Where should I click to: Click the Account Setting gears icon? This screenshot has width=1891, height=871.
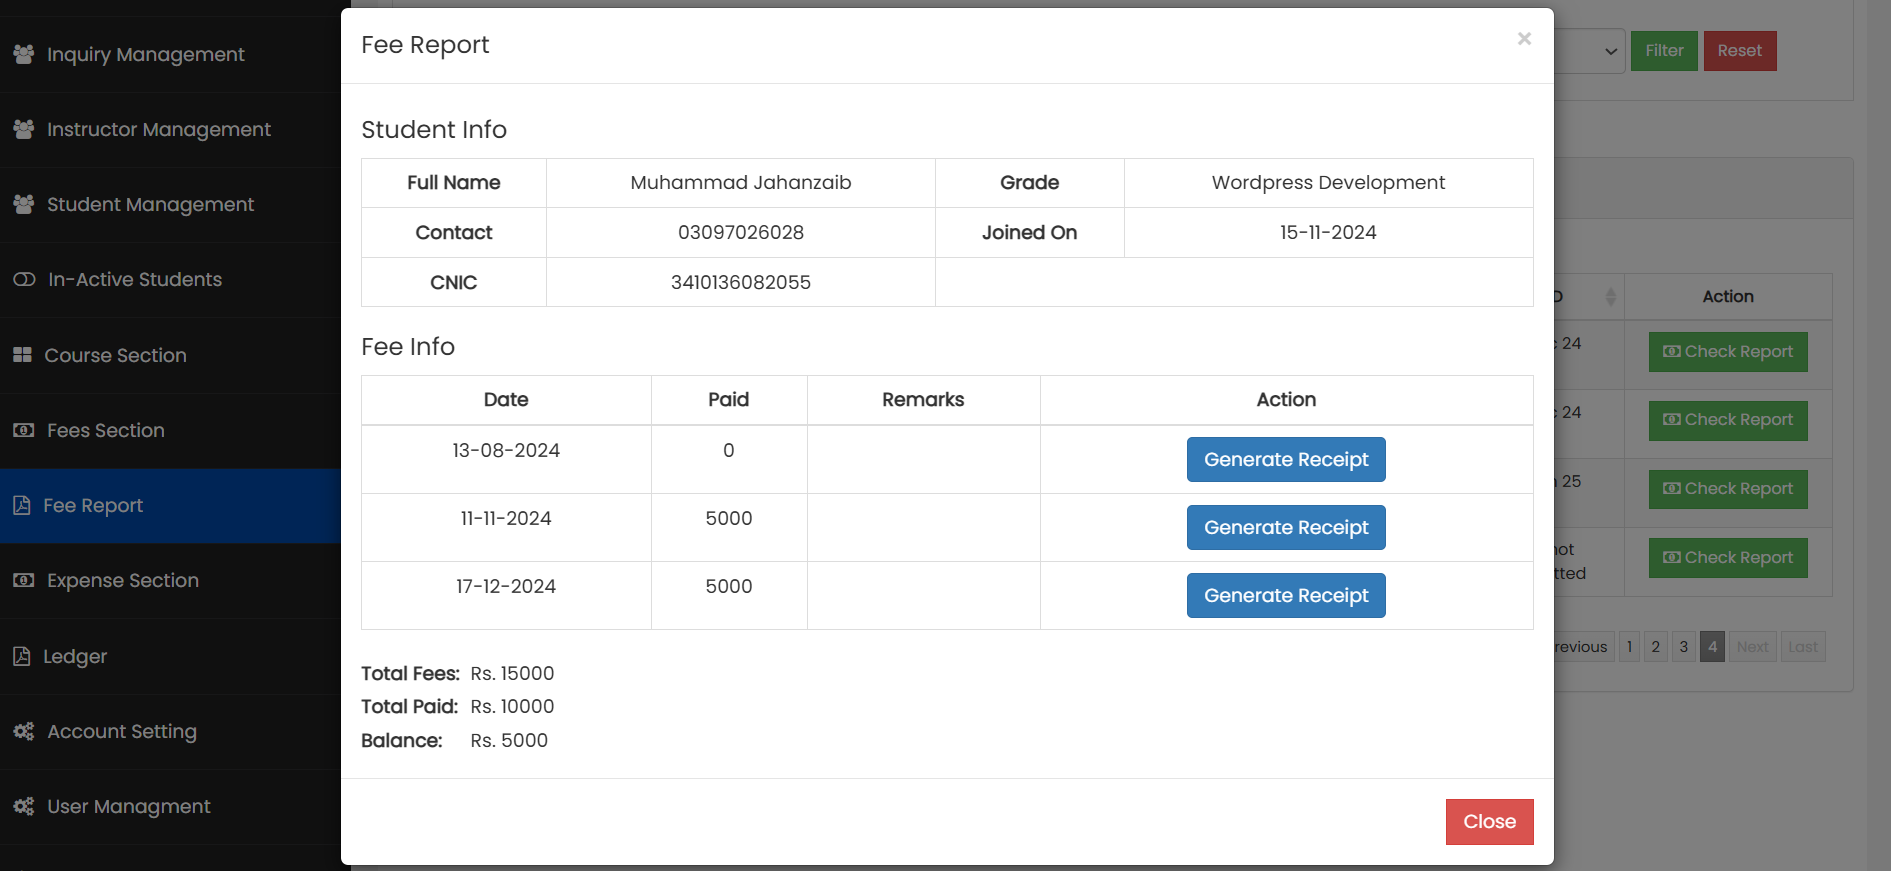[24, 731]
